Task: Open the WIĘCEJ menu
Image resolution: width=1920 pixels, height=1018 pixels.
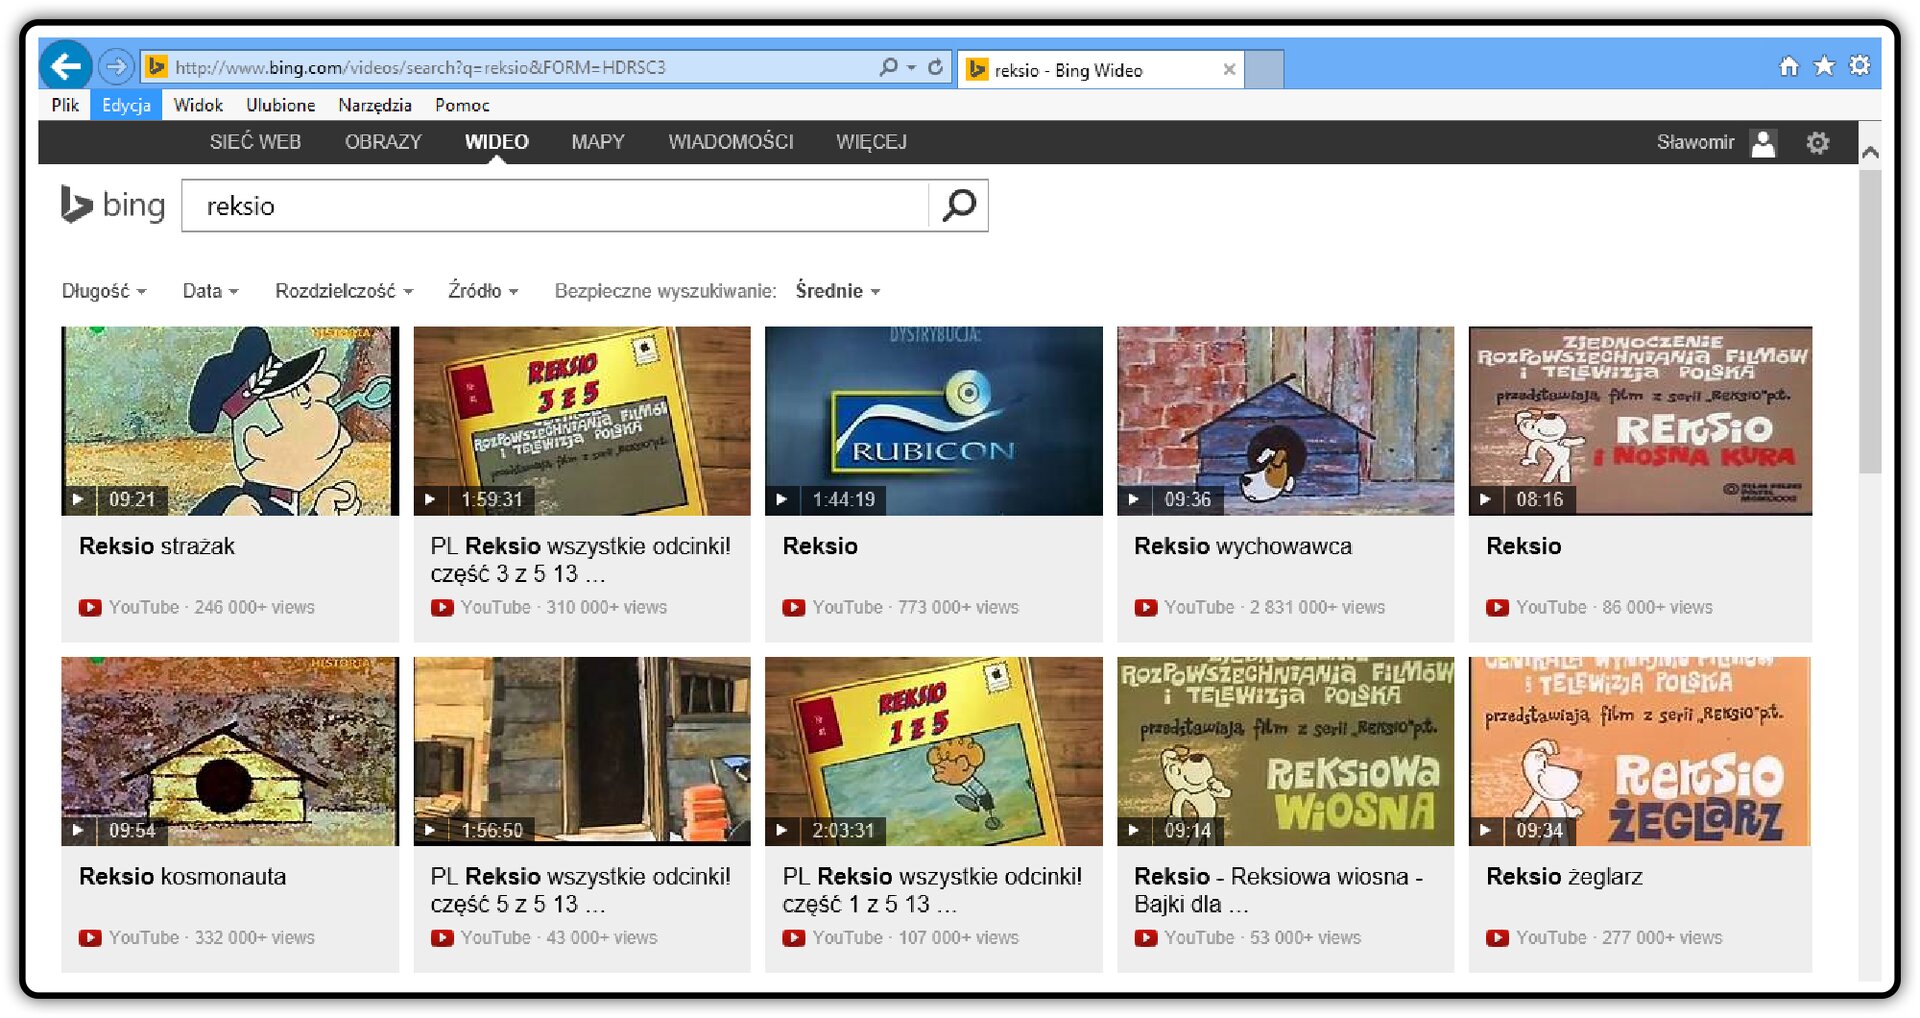Action: pyautogui.click(x=871, y=142)
